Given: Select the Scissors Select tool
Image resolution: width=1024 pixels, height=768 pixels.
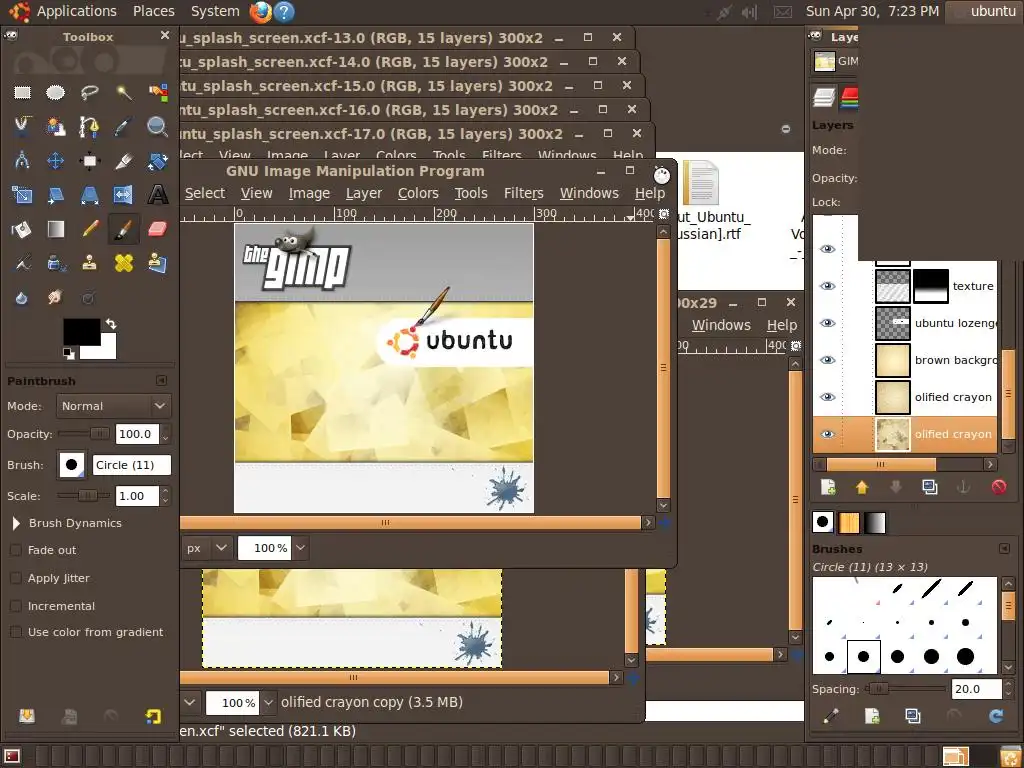Looking at the screenshot, I should 22,126.
